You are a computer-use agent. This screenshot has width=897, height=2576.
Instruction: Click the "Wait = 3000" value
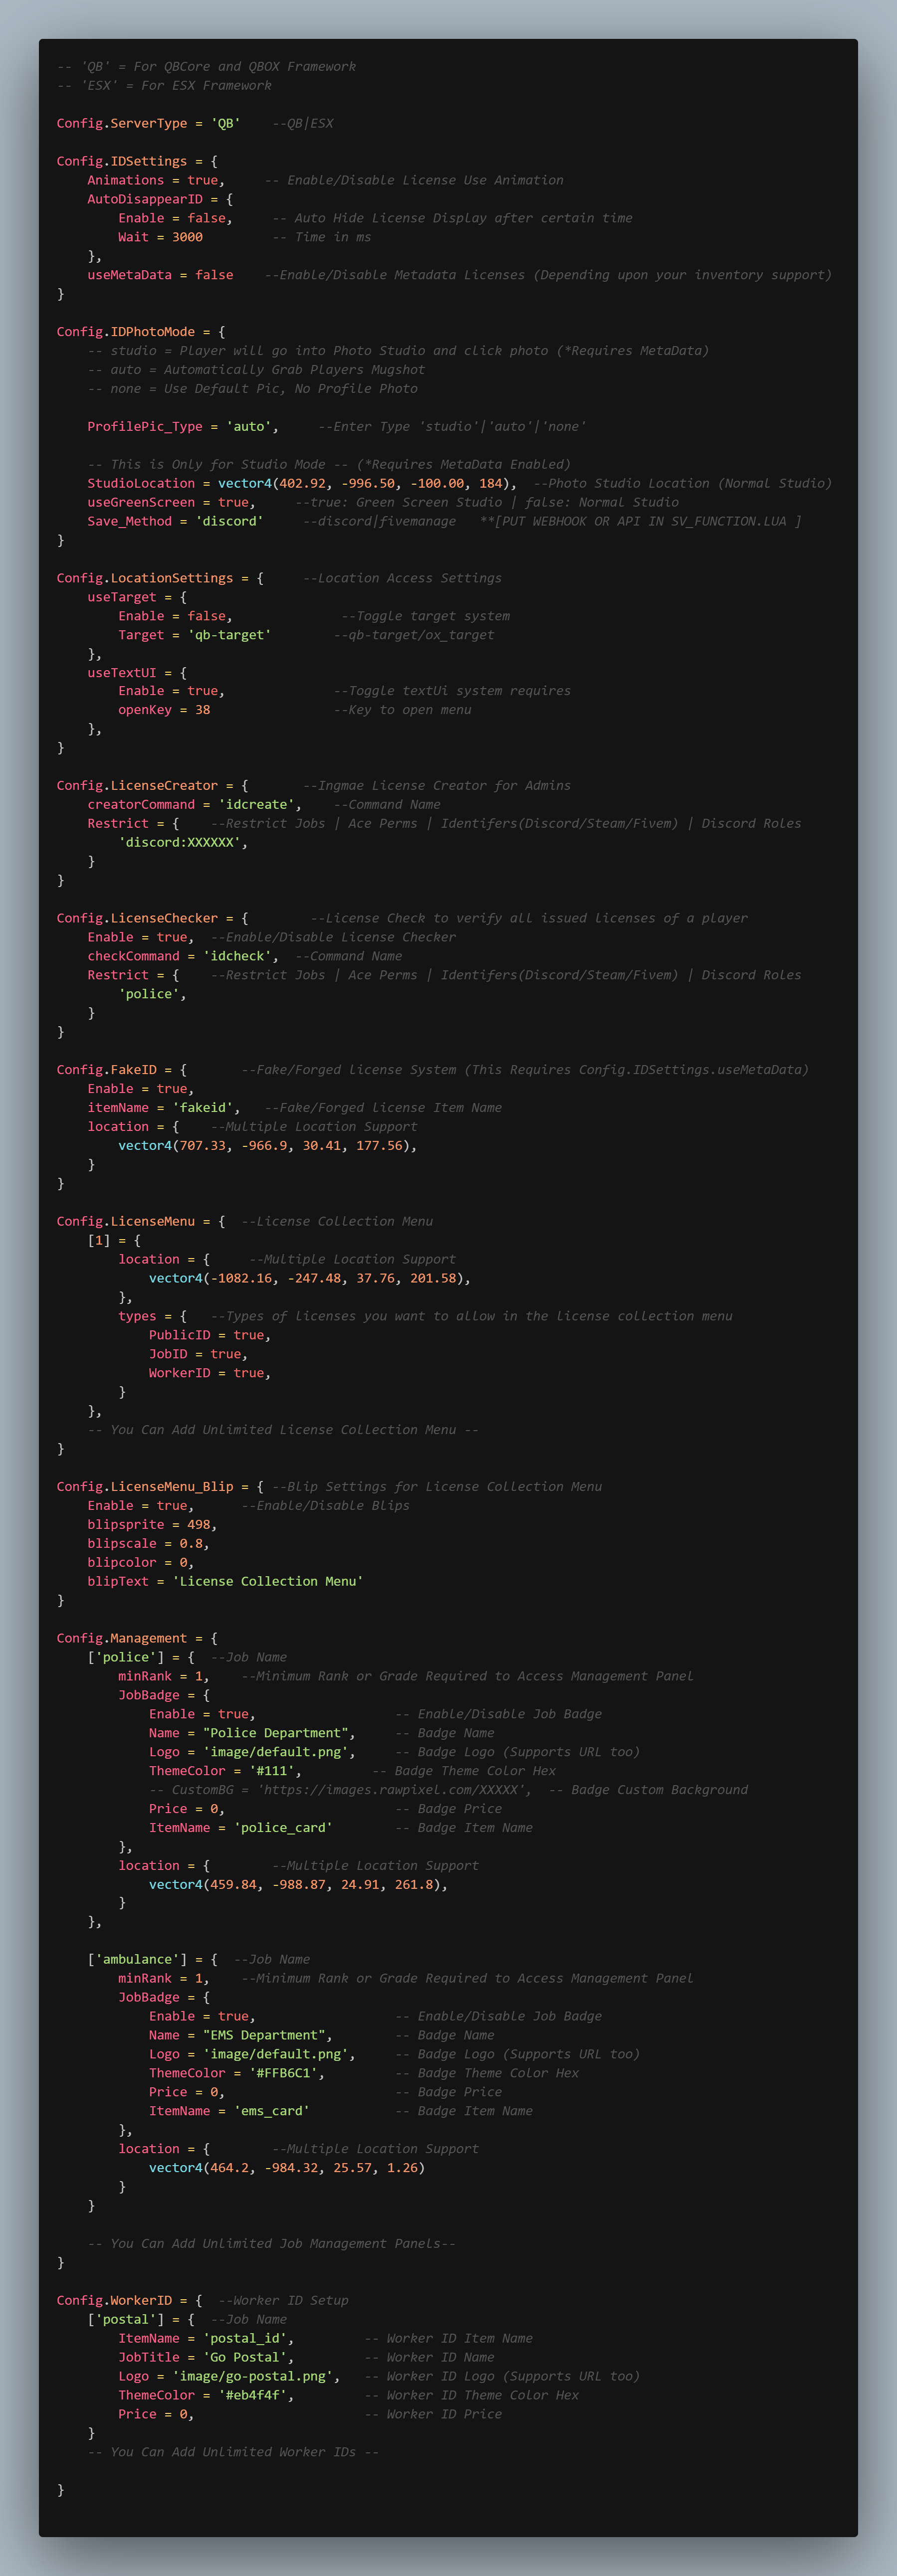point(160,238)
